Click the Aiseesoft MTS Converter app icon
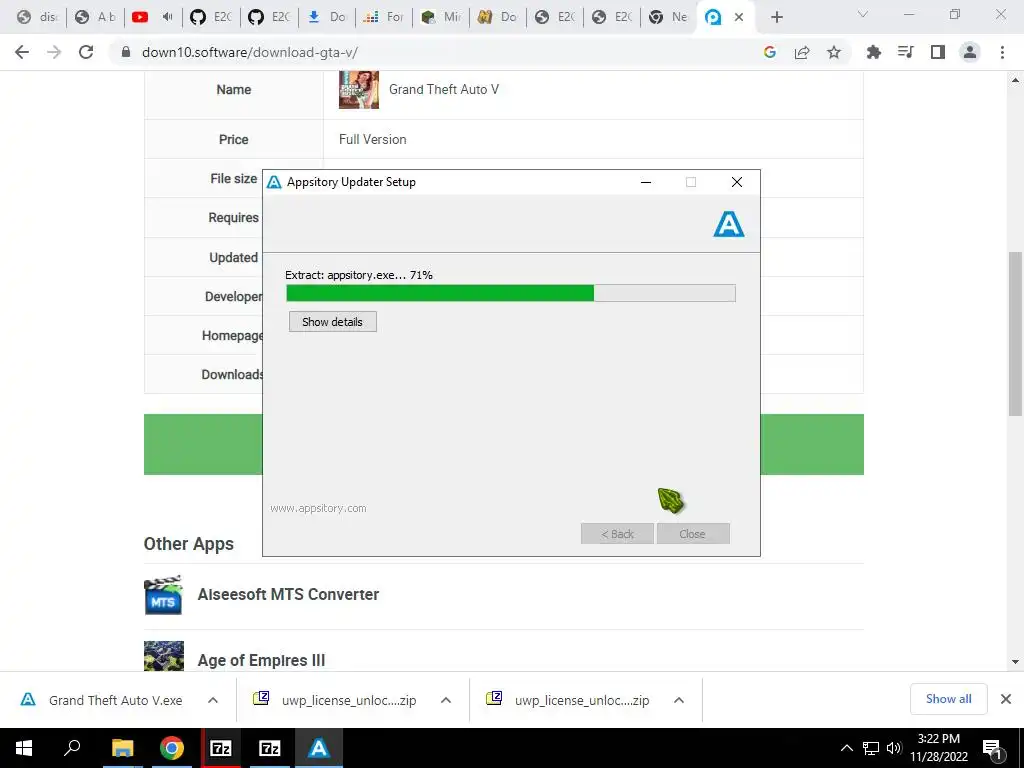The width and height of the screenshot is (1024, 768). (x=163, y=595)
